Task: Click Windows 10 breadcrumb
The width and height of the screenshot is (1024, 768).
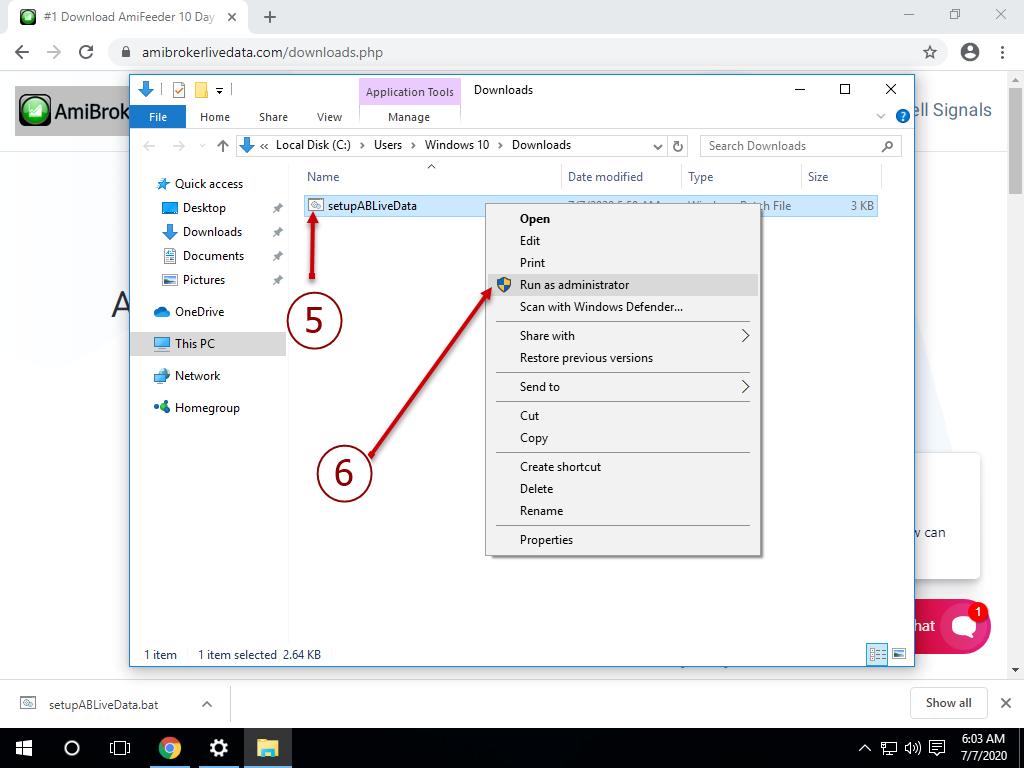Action: pyautogui.click(x=456, y=145)
